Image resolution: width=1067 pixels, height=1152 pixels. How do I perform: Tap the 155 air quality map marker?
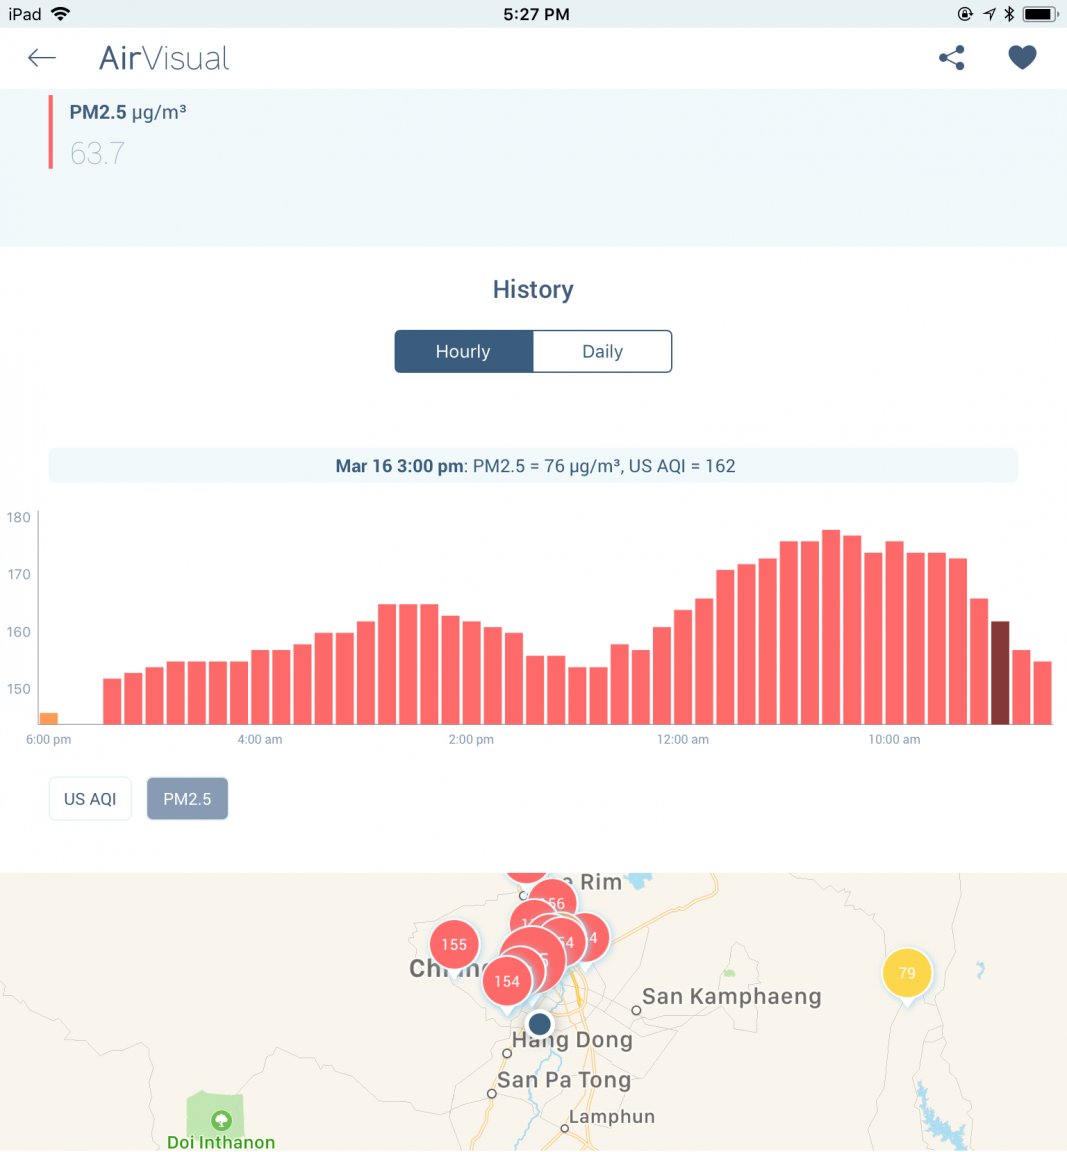click(453, 944)
